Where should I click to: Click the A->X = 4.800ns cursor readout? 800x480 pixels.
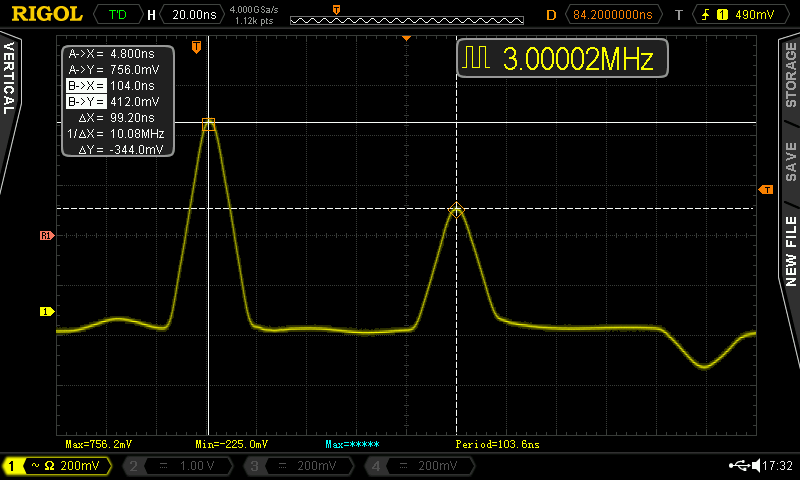112,54
